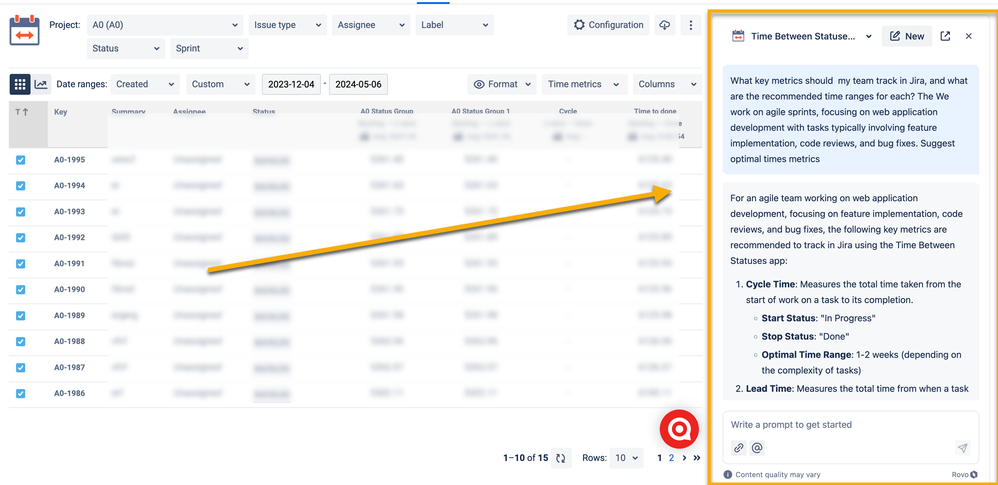Click the send message icon
The image size is (998, 485).
tap(963, 448)
